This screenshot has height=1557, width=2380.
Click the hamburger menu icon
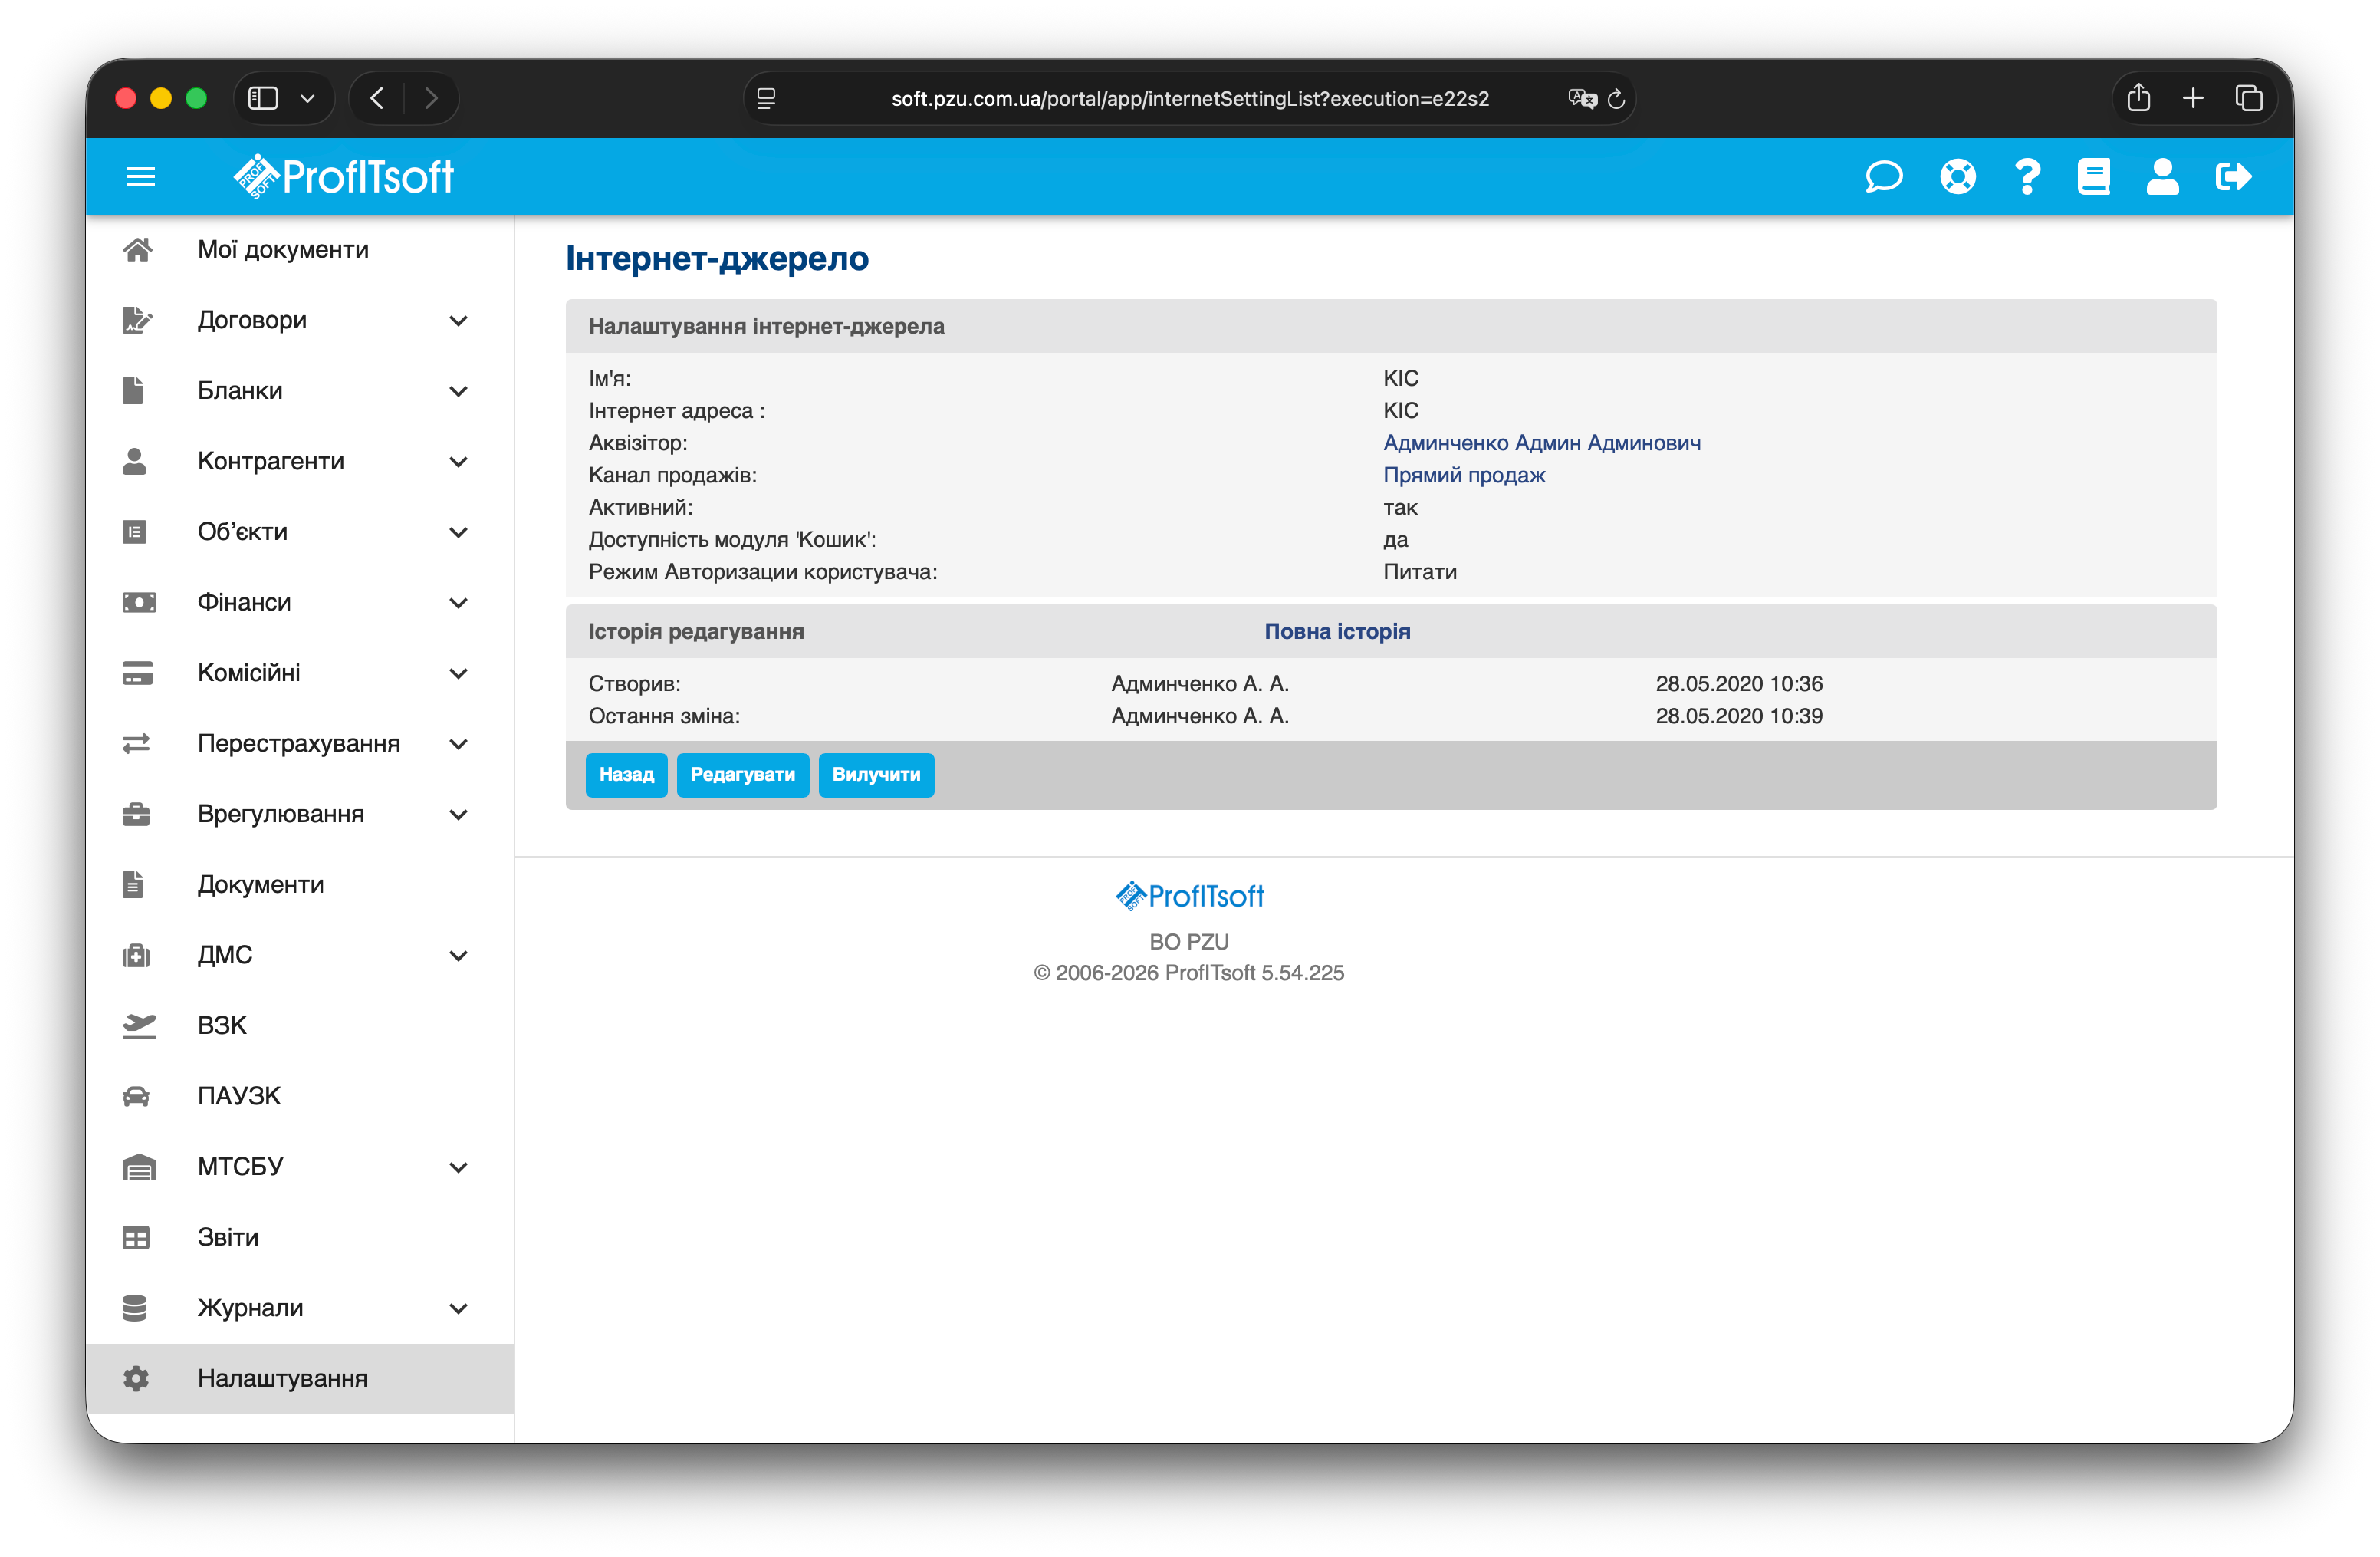(x=141, y=177)
